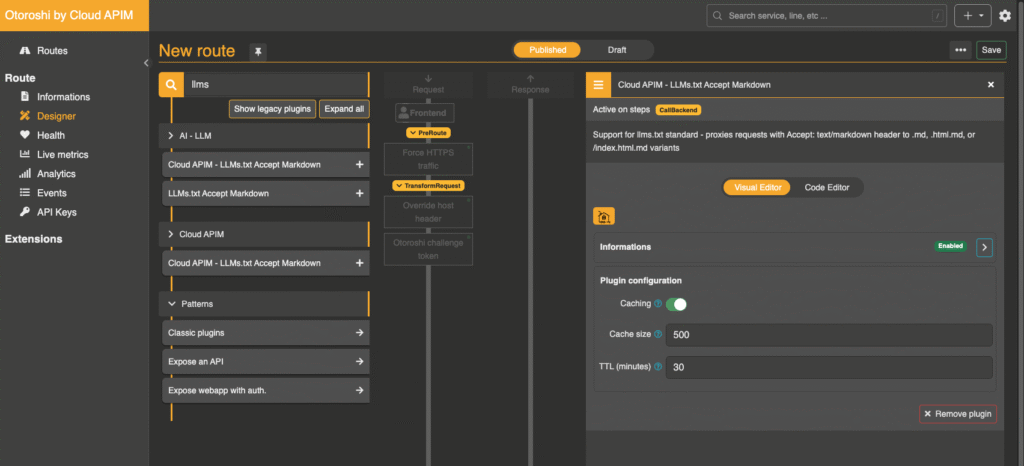Click the Remove plugin button
1024x466 pixels.
click(957, 414)
